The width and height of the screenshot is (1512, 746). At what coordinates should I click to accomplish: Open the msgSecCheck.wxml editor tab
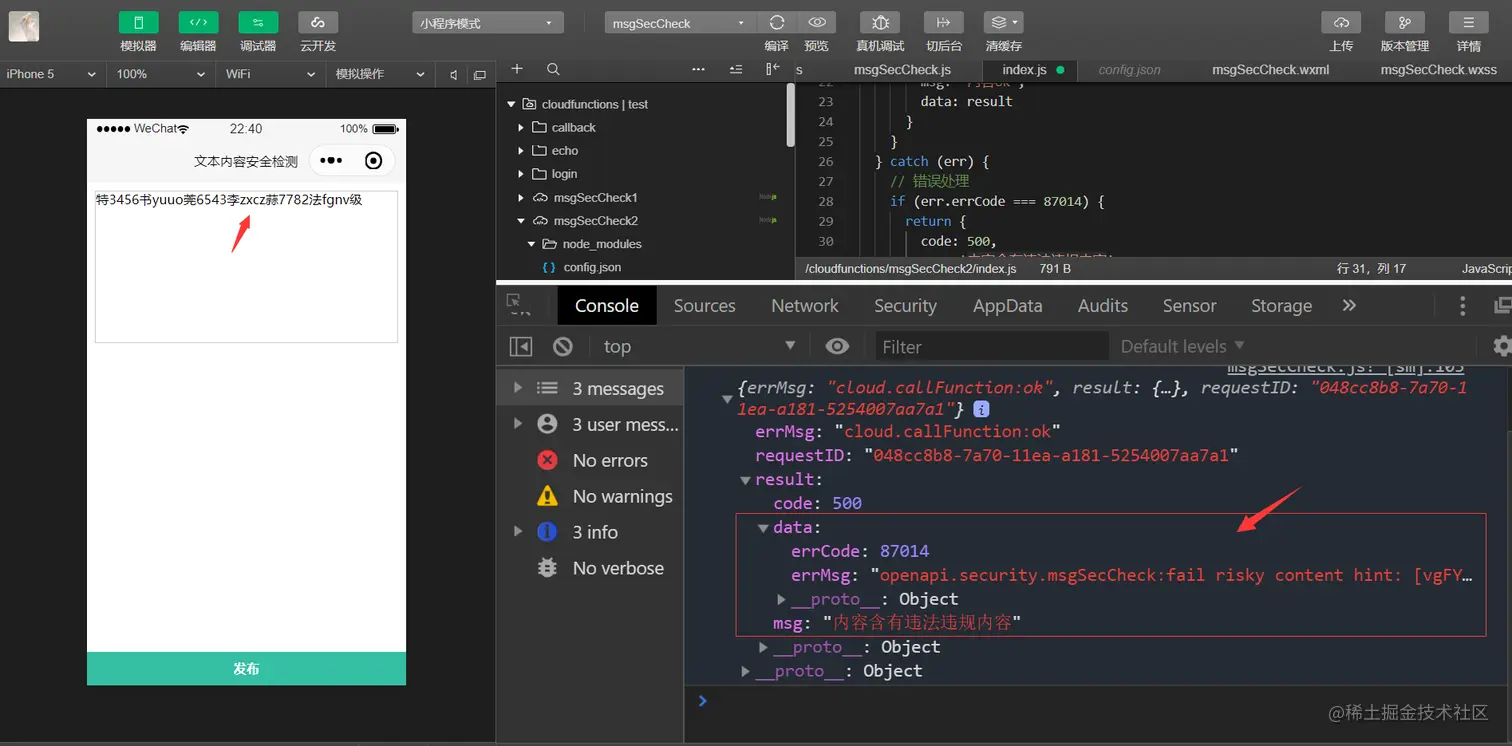(1270, 70)
